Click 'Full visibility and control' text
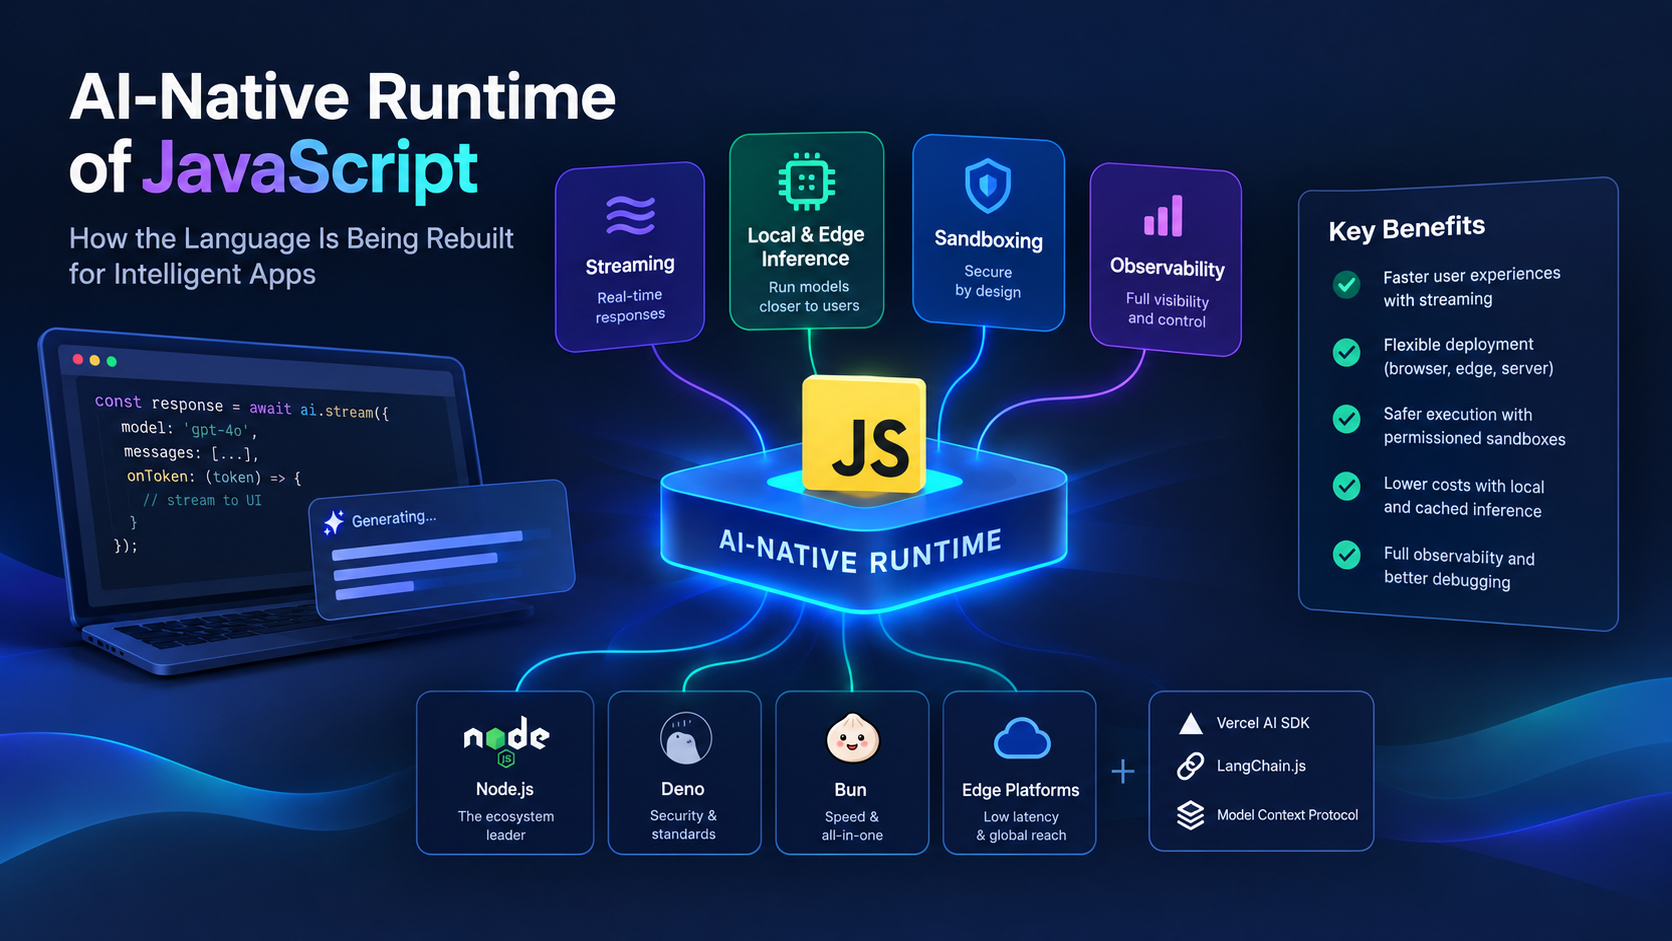The image size is (1672, 941). pyautogui.click(x=1167, y=310)
